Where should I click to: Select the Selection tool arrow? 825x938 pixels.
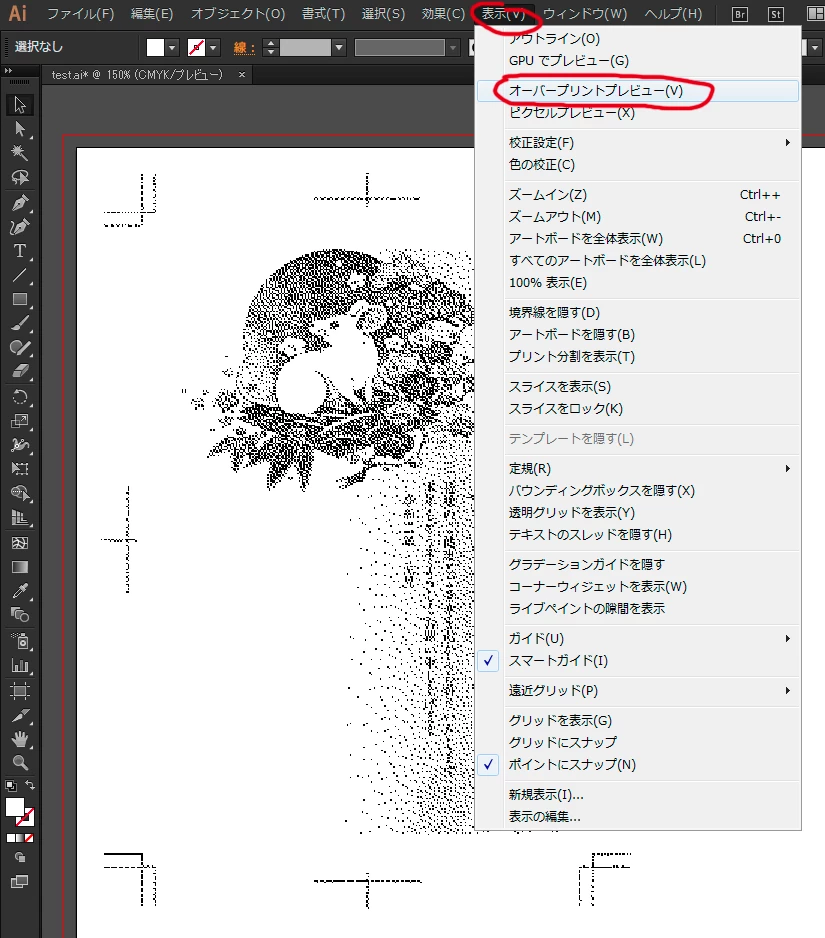pos(20,105)
